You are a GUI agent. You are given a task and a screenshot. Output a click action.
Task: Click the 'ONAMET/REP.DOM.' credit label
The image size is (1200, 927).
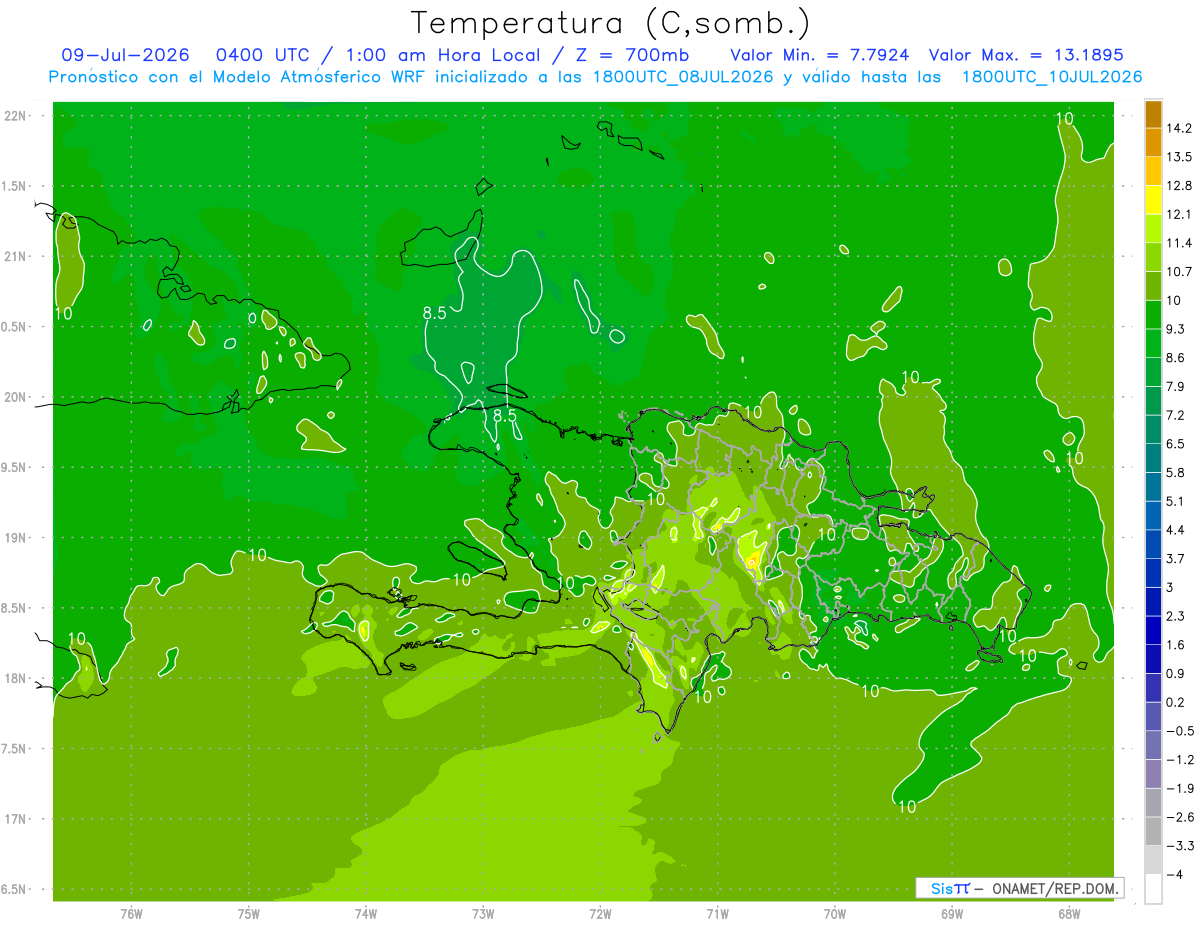click(x=1055, y=888)
